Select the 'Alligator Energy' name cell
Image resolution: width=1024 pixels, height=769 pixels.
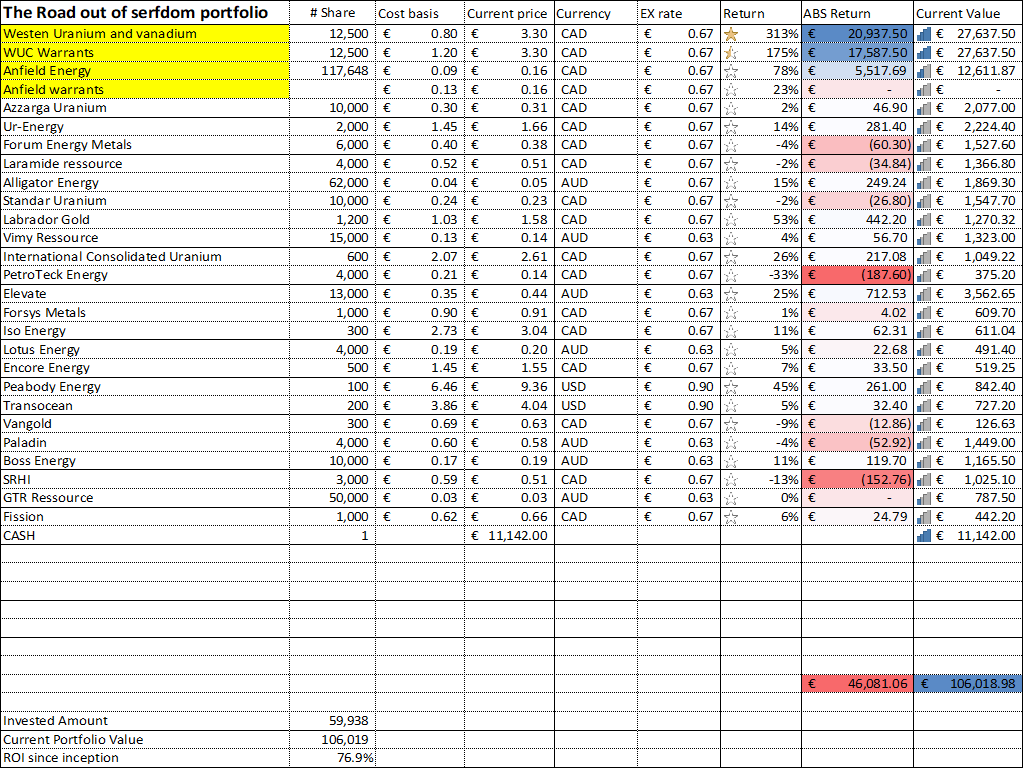point(145,183)
